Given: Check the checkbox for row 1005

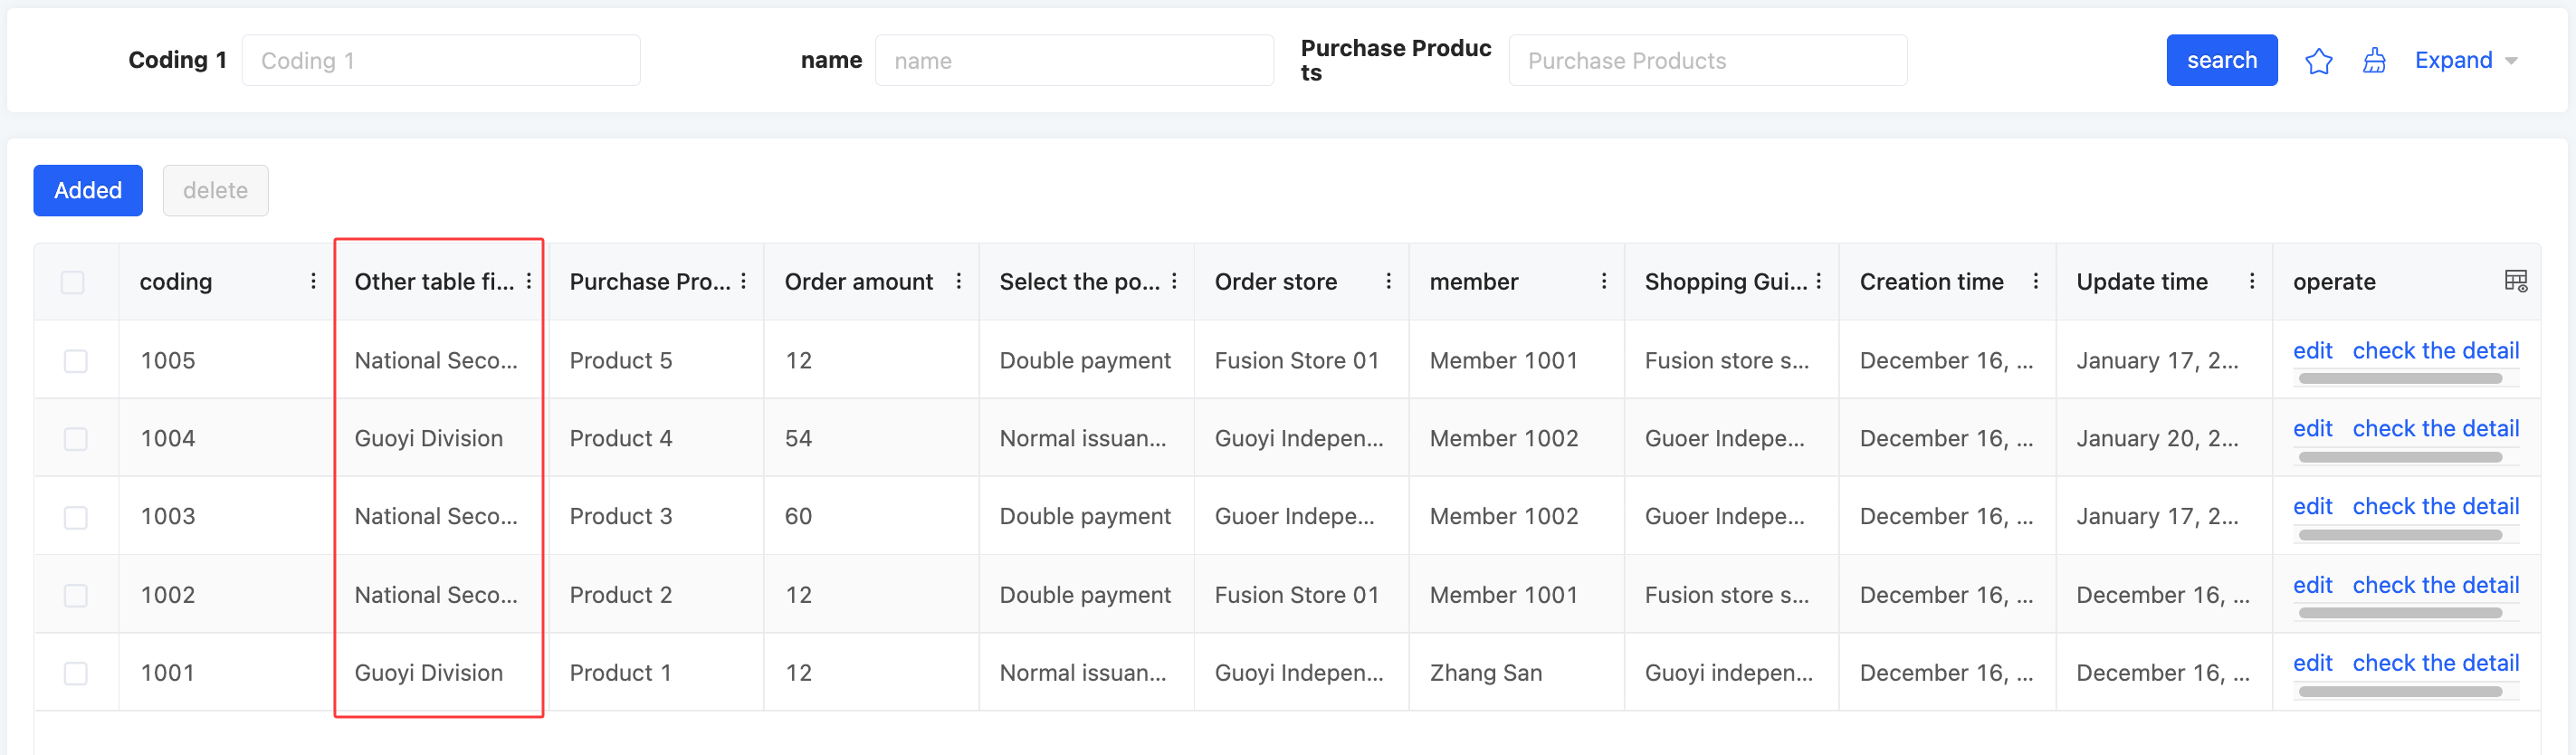Looking at the screenshot, I should [x=76, y=360].
